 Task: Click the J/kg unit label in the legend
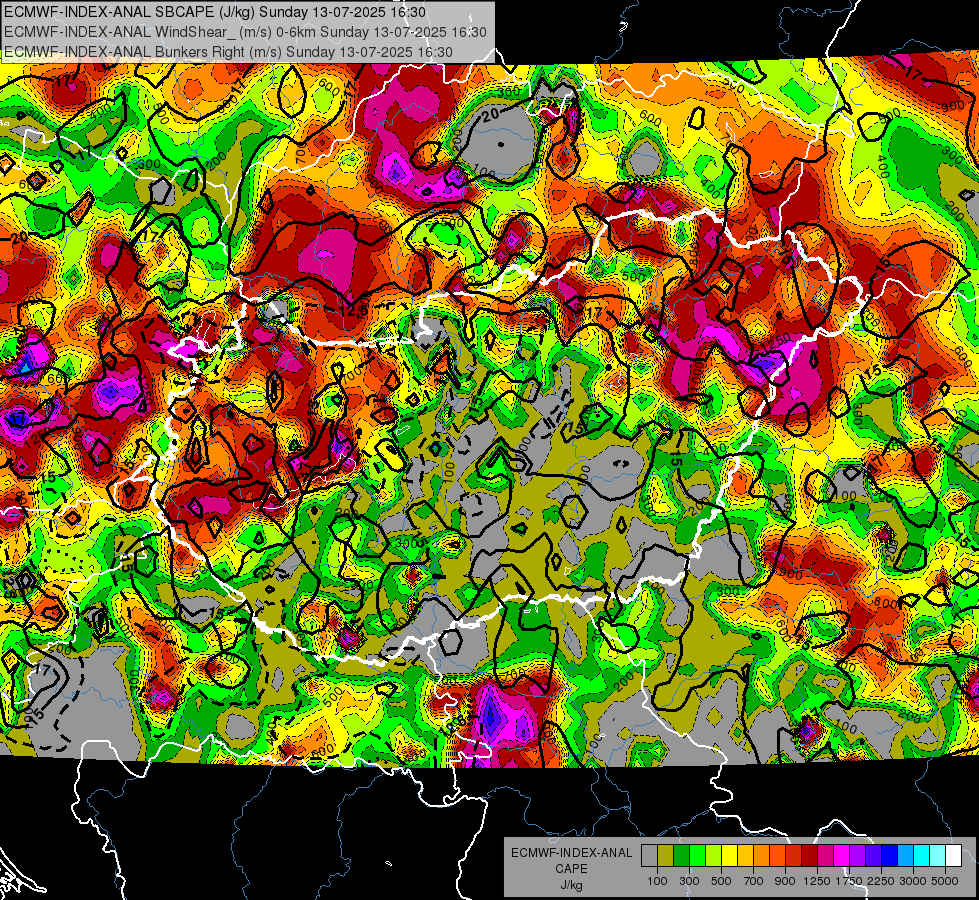click(571, 886)
